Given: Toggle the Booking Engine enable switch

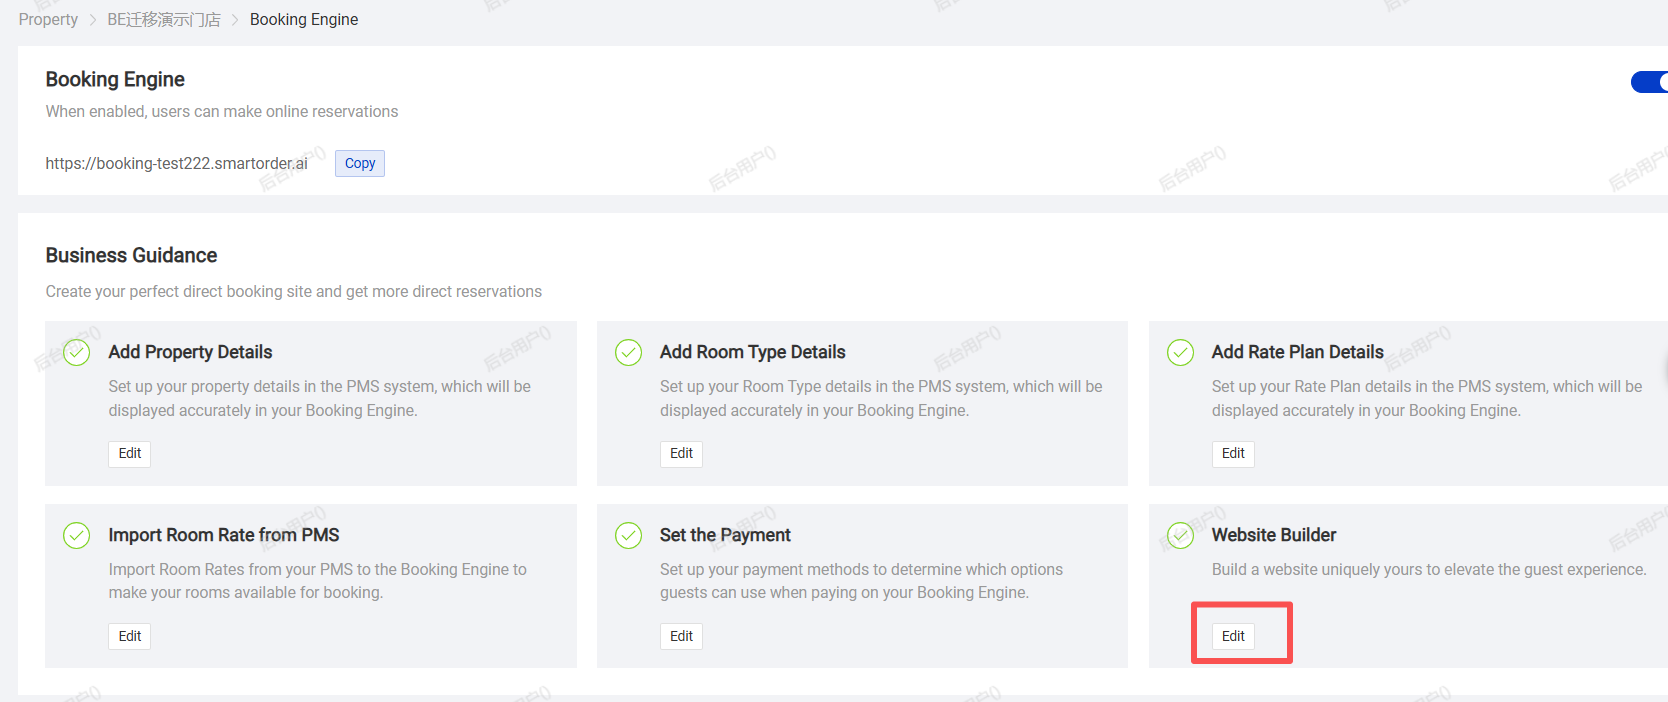Looking at the screenshot, I should (1649, 82).
